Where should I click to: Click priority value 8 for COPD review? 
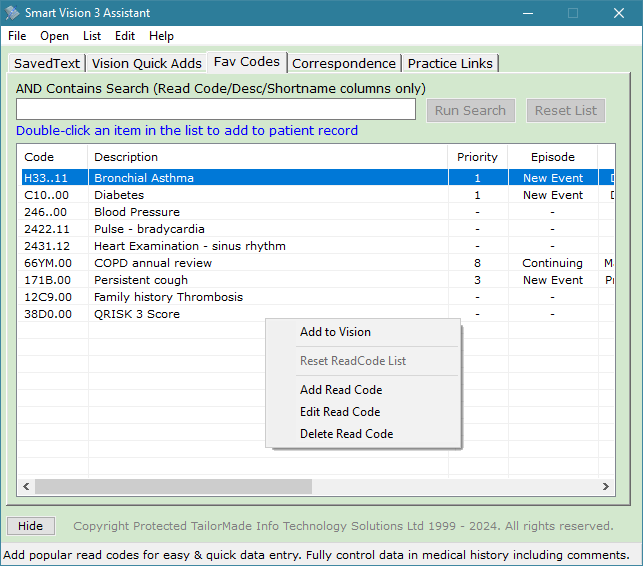pos(477,263)
